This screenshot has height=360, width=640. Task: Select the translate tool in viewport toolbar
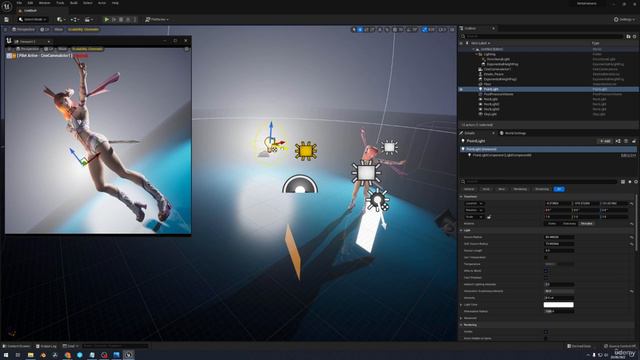tap(360, 29)
